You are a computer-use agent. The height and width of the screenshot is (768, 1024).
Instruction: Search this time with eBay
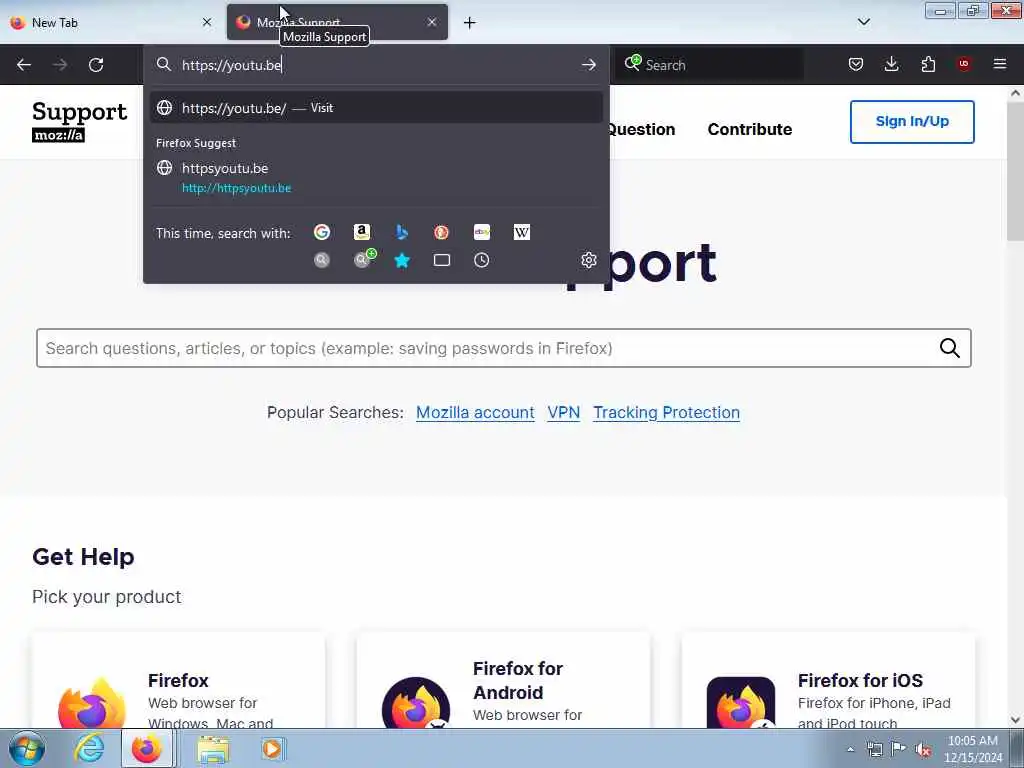(x=482, y=232)
